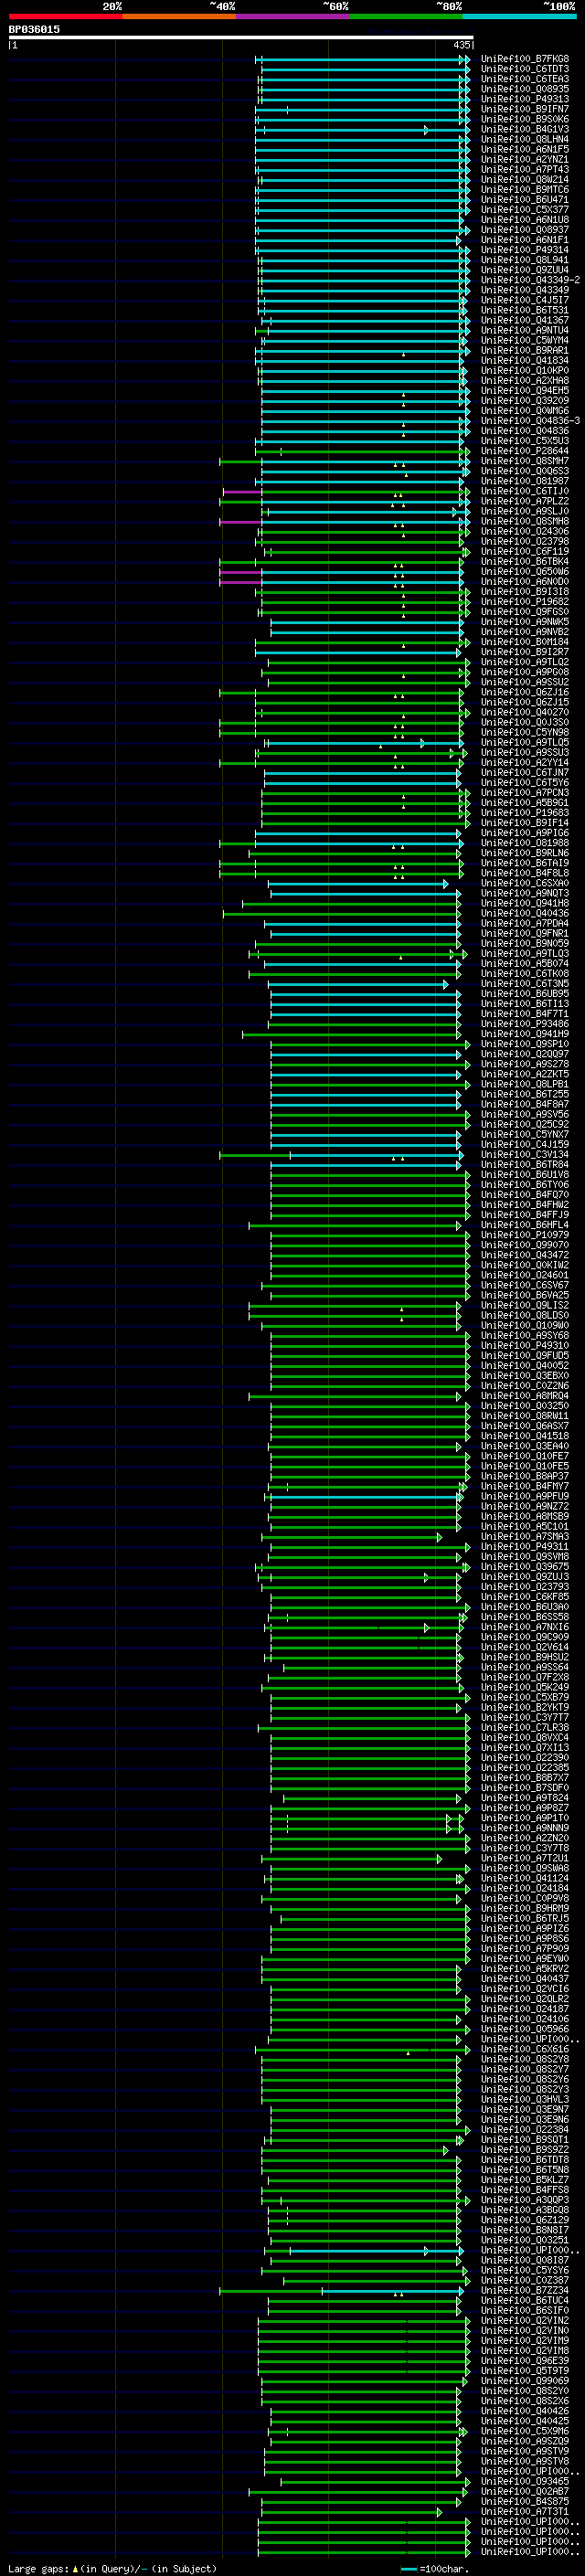This screenshot has height=2576, width=585.
Task: Click the UniRef100_Q94EH5 label
Action: pyautogui.click(x=525, y=391)
